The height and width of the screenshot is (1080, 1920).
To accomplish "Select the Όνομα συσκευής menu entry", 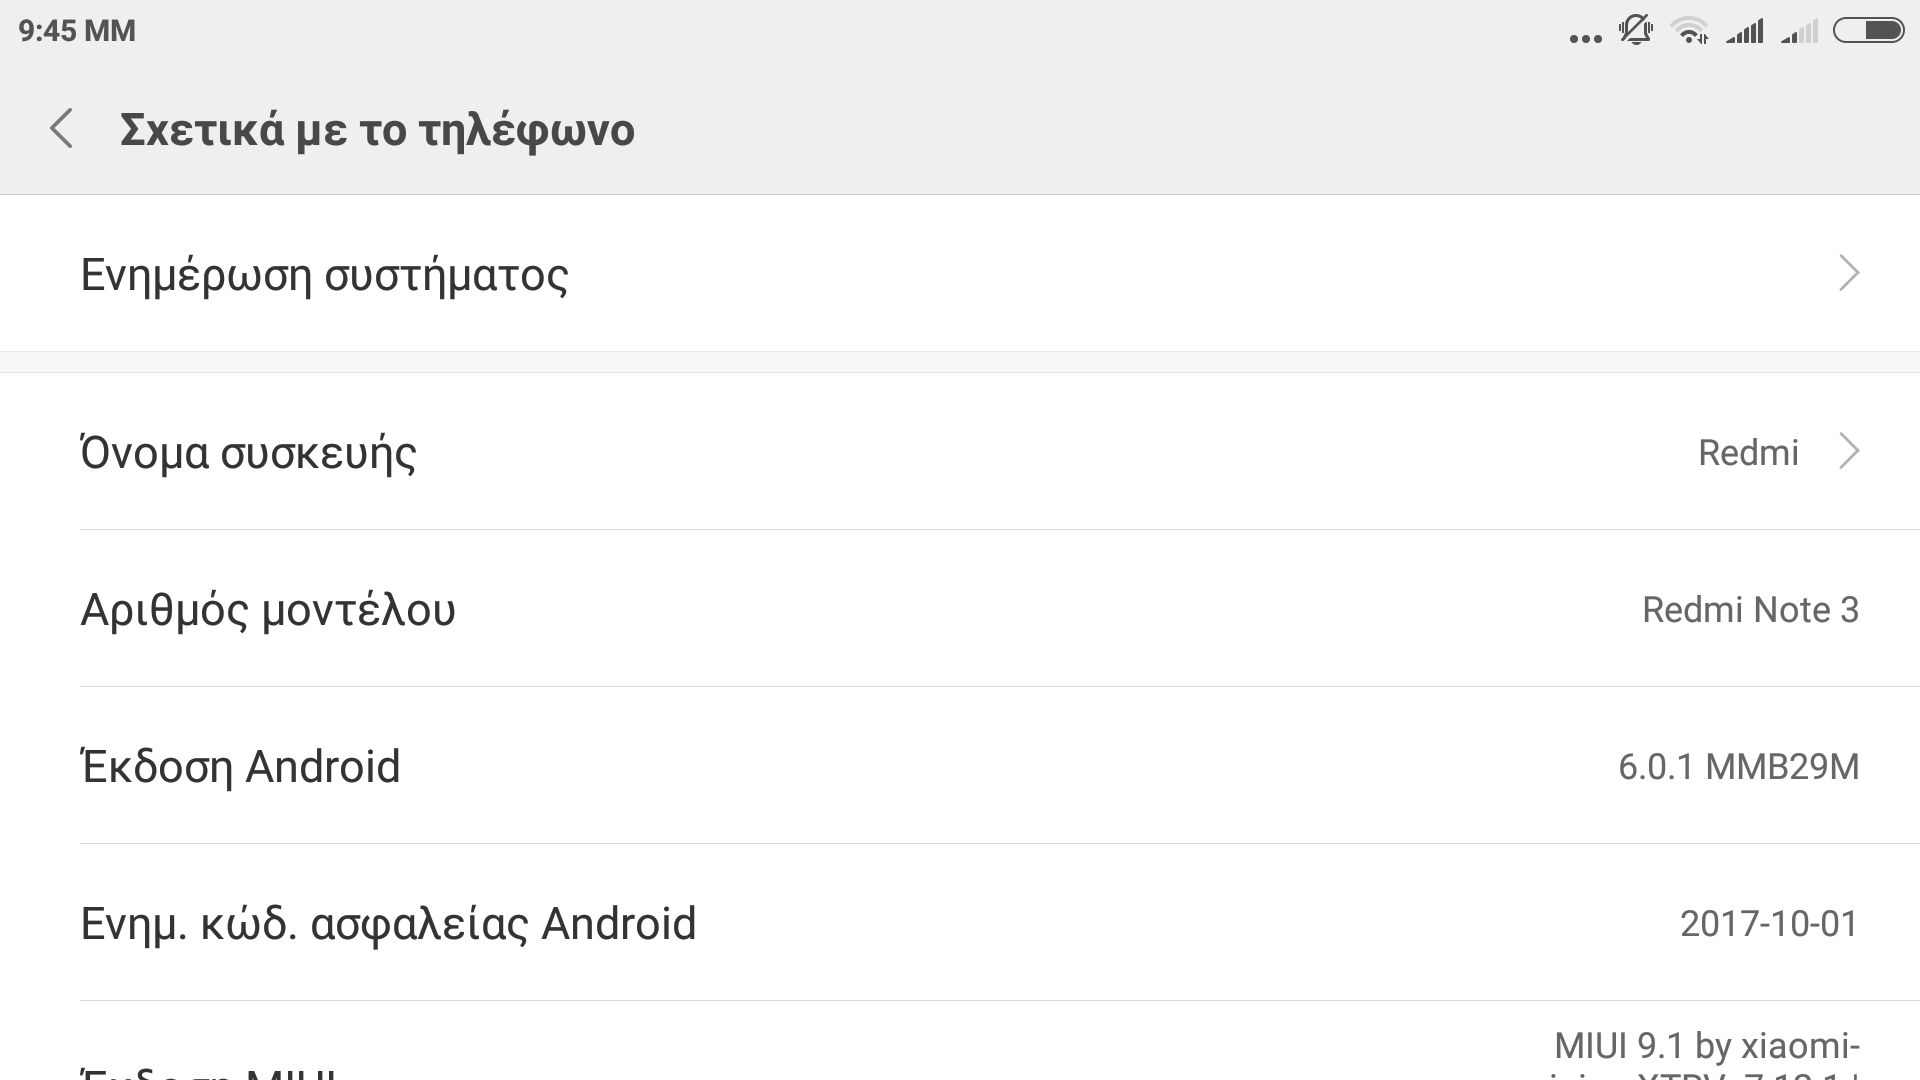I will coord(248,453).
